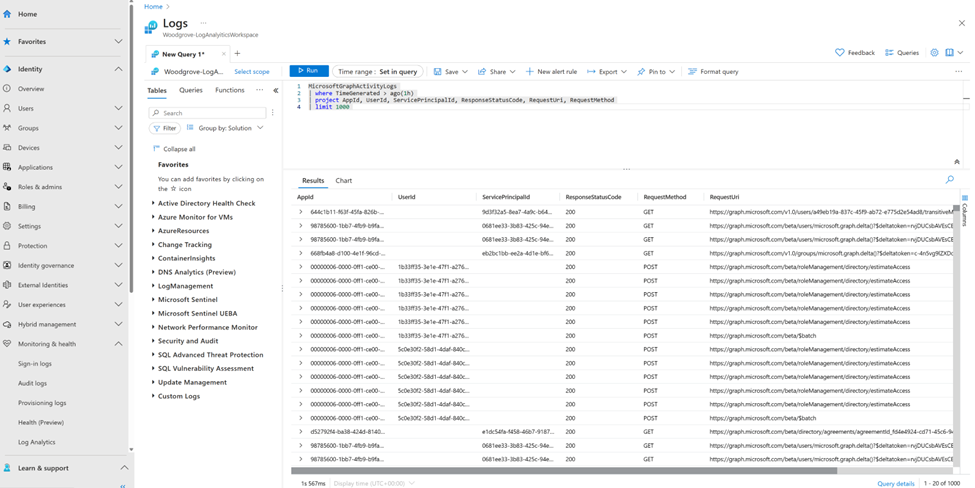Open the Queries panel at top right
The width and height of the screenshot is (975, 488).
click(x=902, y=53)
